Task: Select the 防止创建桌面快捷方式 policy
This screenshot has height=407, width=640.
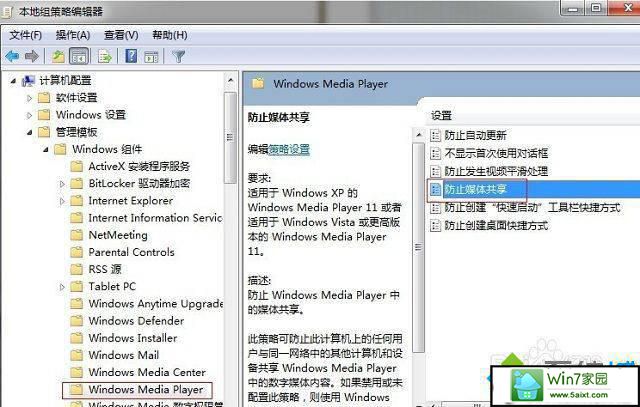Action: pos(496,225)
